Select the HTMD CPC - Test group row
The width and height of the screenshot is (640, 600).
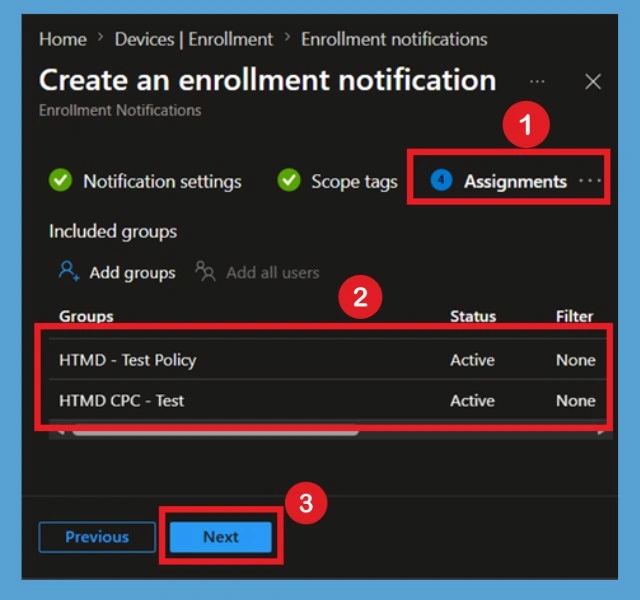coord(327,400)
